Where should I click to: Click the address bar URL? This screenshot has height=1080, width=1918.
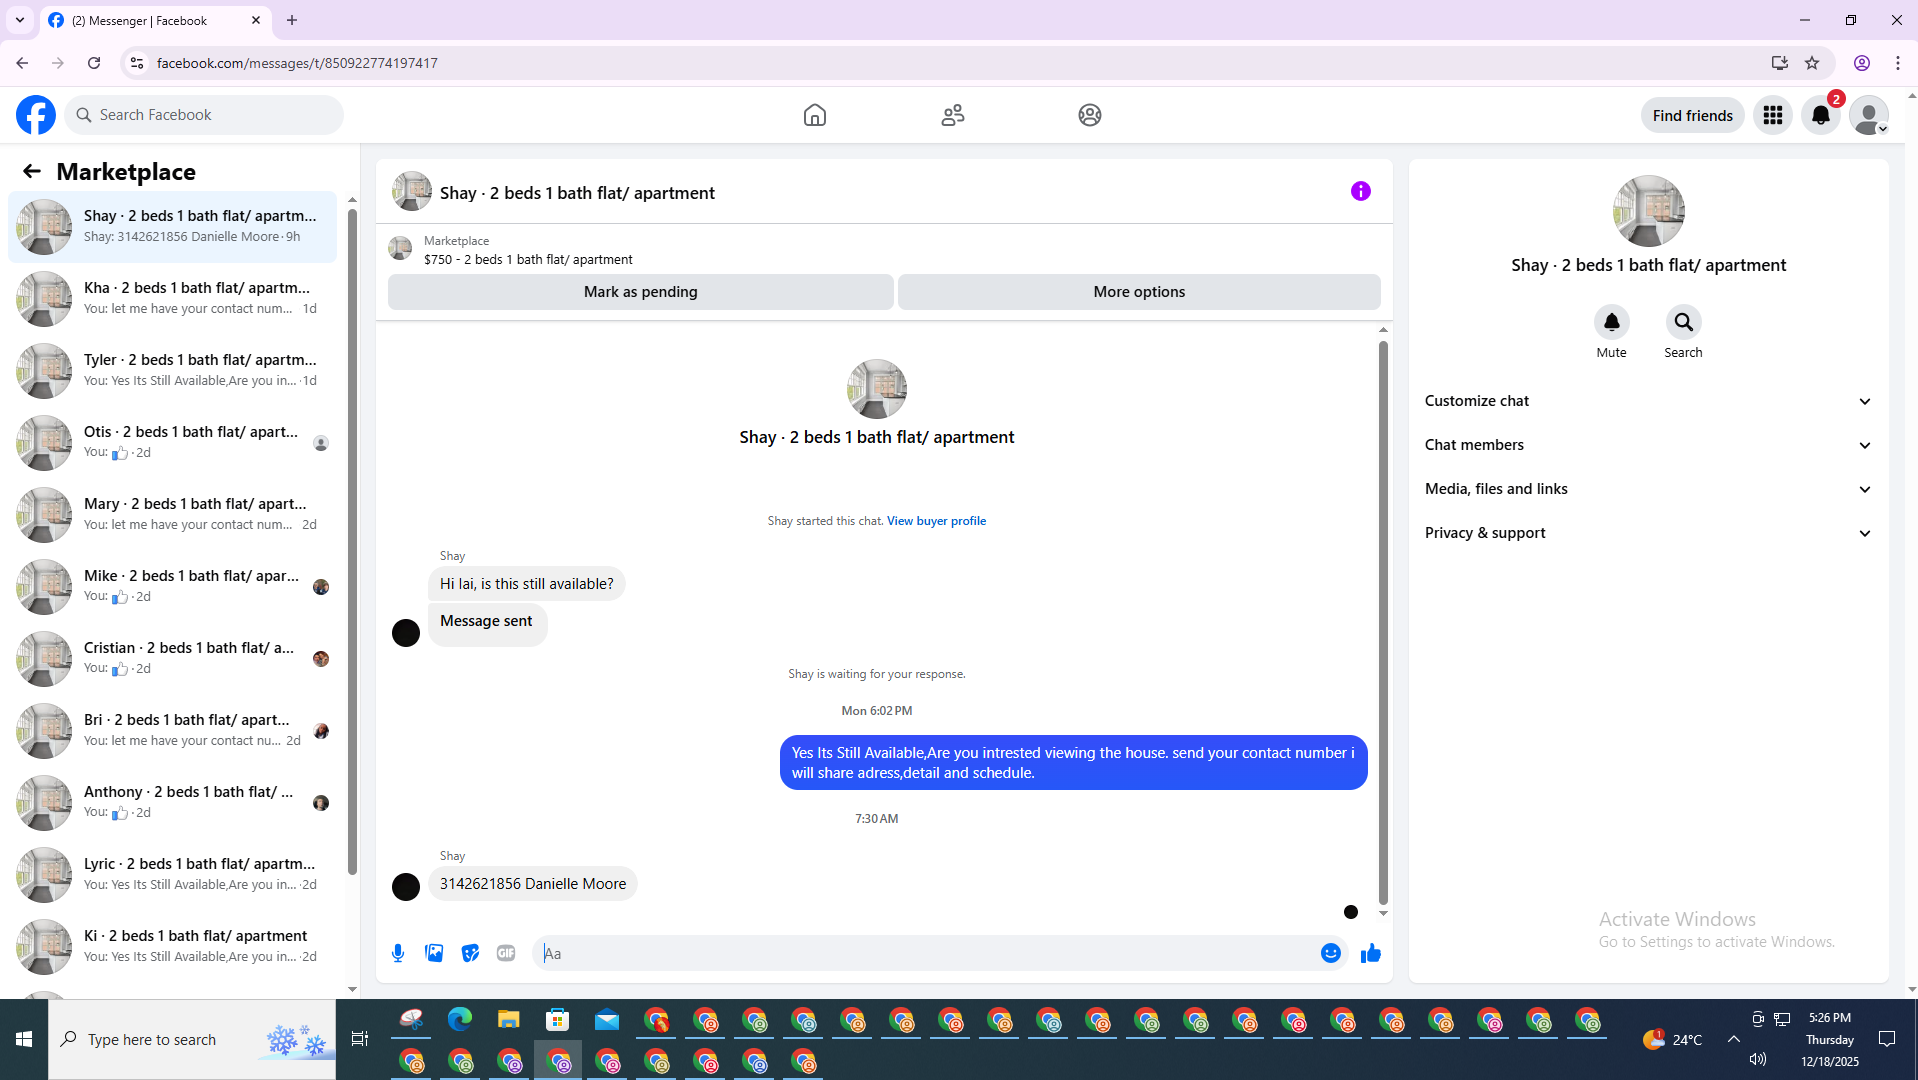[297, 63]
